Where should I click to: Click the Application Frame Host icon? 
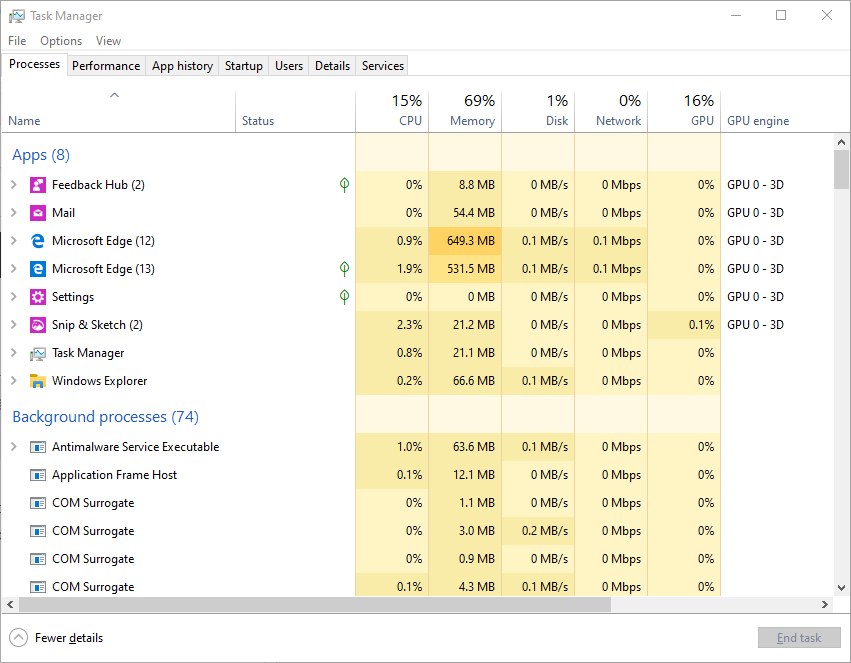coord(37,475)
